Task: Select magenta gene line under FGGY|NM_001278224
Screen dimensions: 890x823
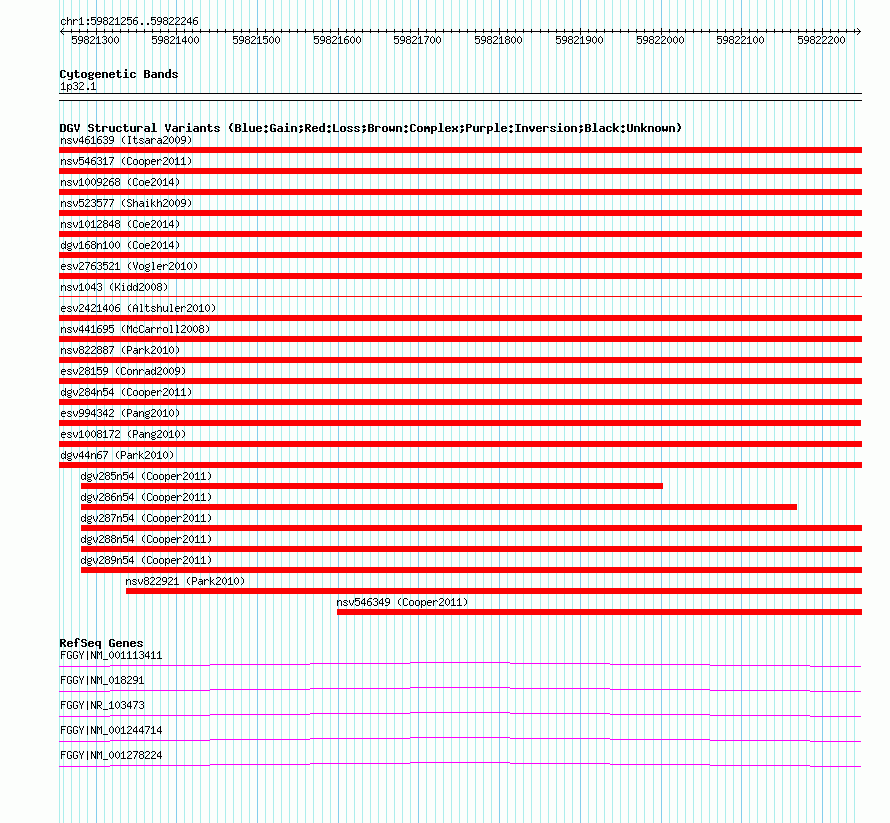Action: (460, 764)
